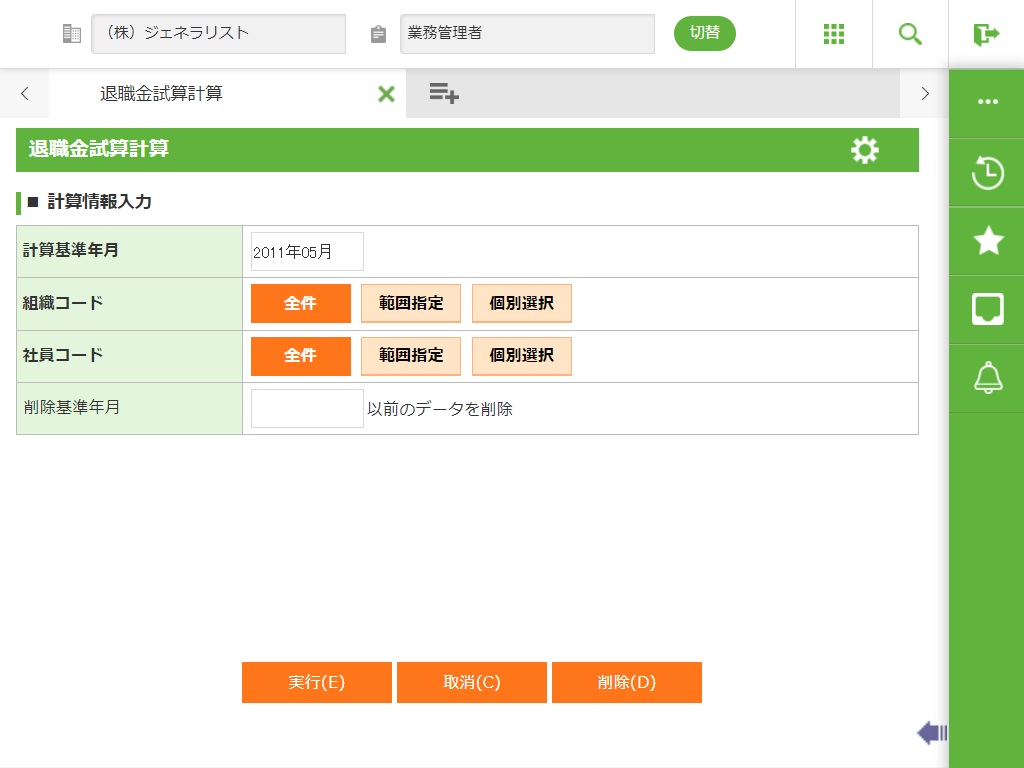
Task: Open the history clock icon in sidebar
Action: click(x=987, y=173)
